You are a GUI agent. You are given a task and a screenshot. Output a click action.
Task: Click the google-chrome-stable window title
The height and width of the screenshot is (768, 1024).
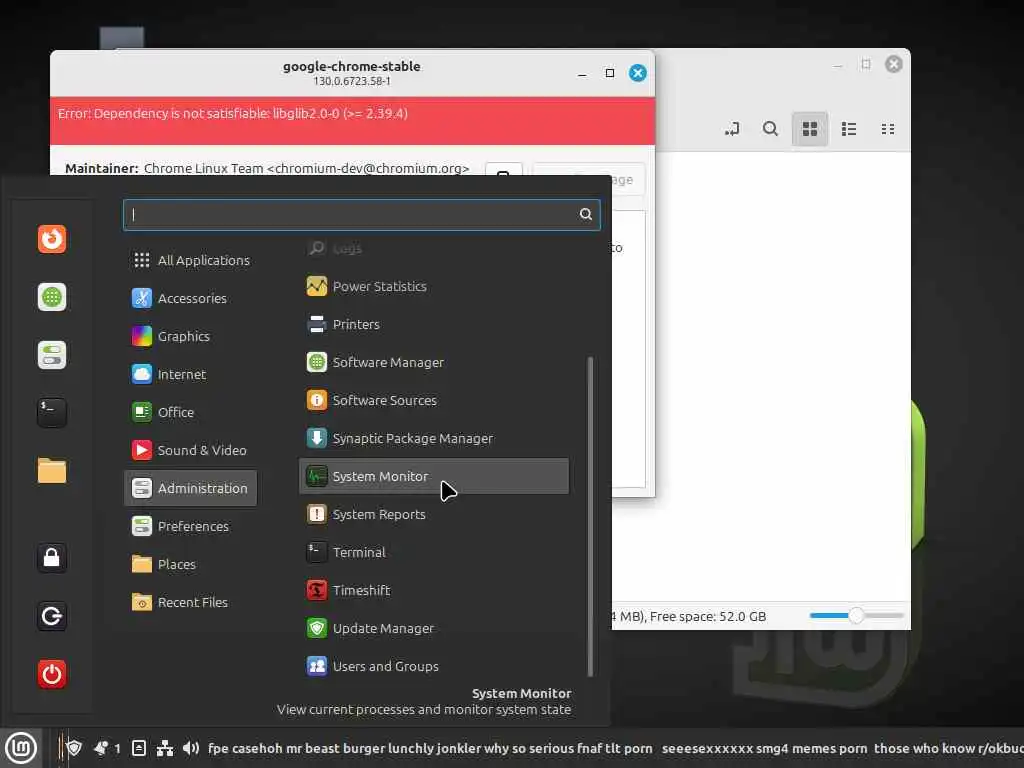coord(351,67)
